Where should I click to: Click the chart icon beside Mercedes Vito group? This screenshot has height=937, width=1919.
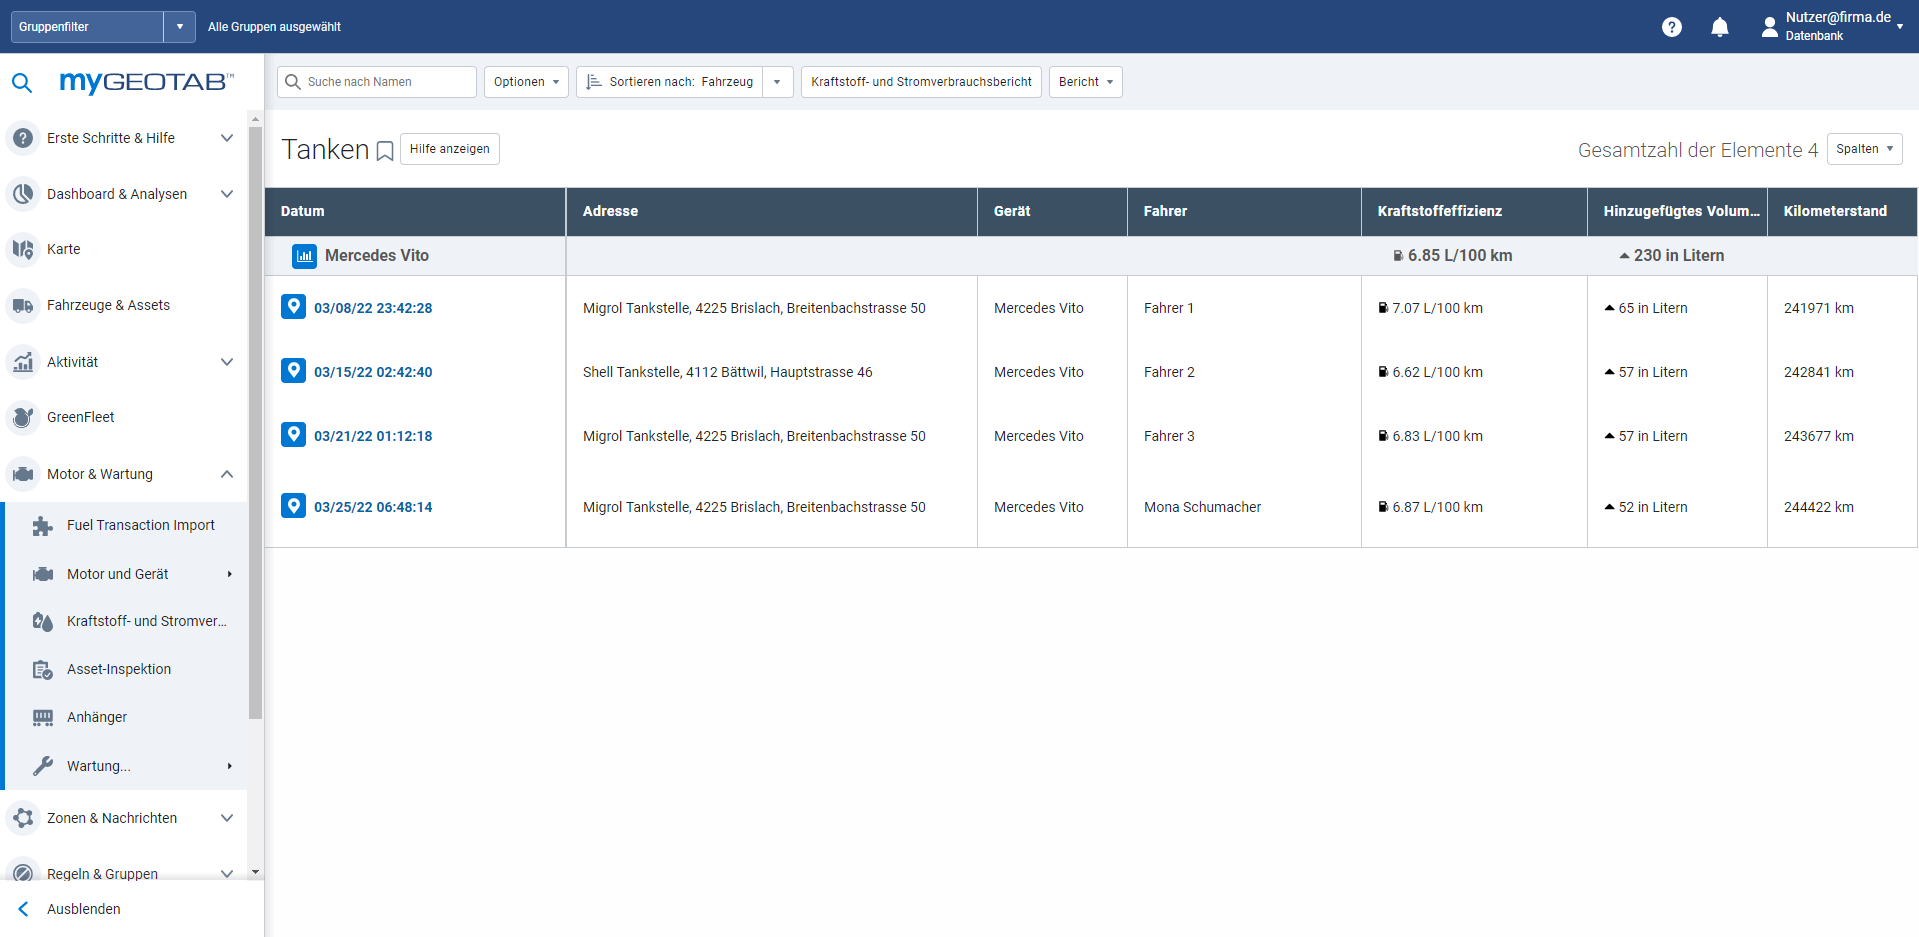[x=304, y=256]
